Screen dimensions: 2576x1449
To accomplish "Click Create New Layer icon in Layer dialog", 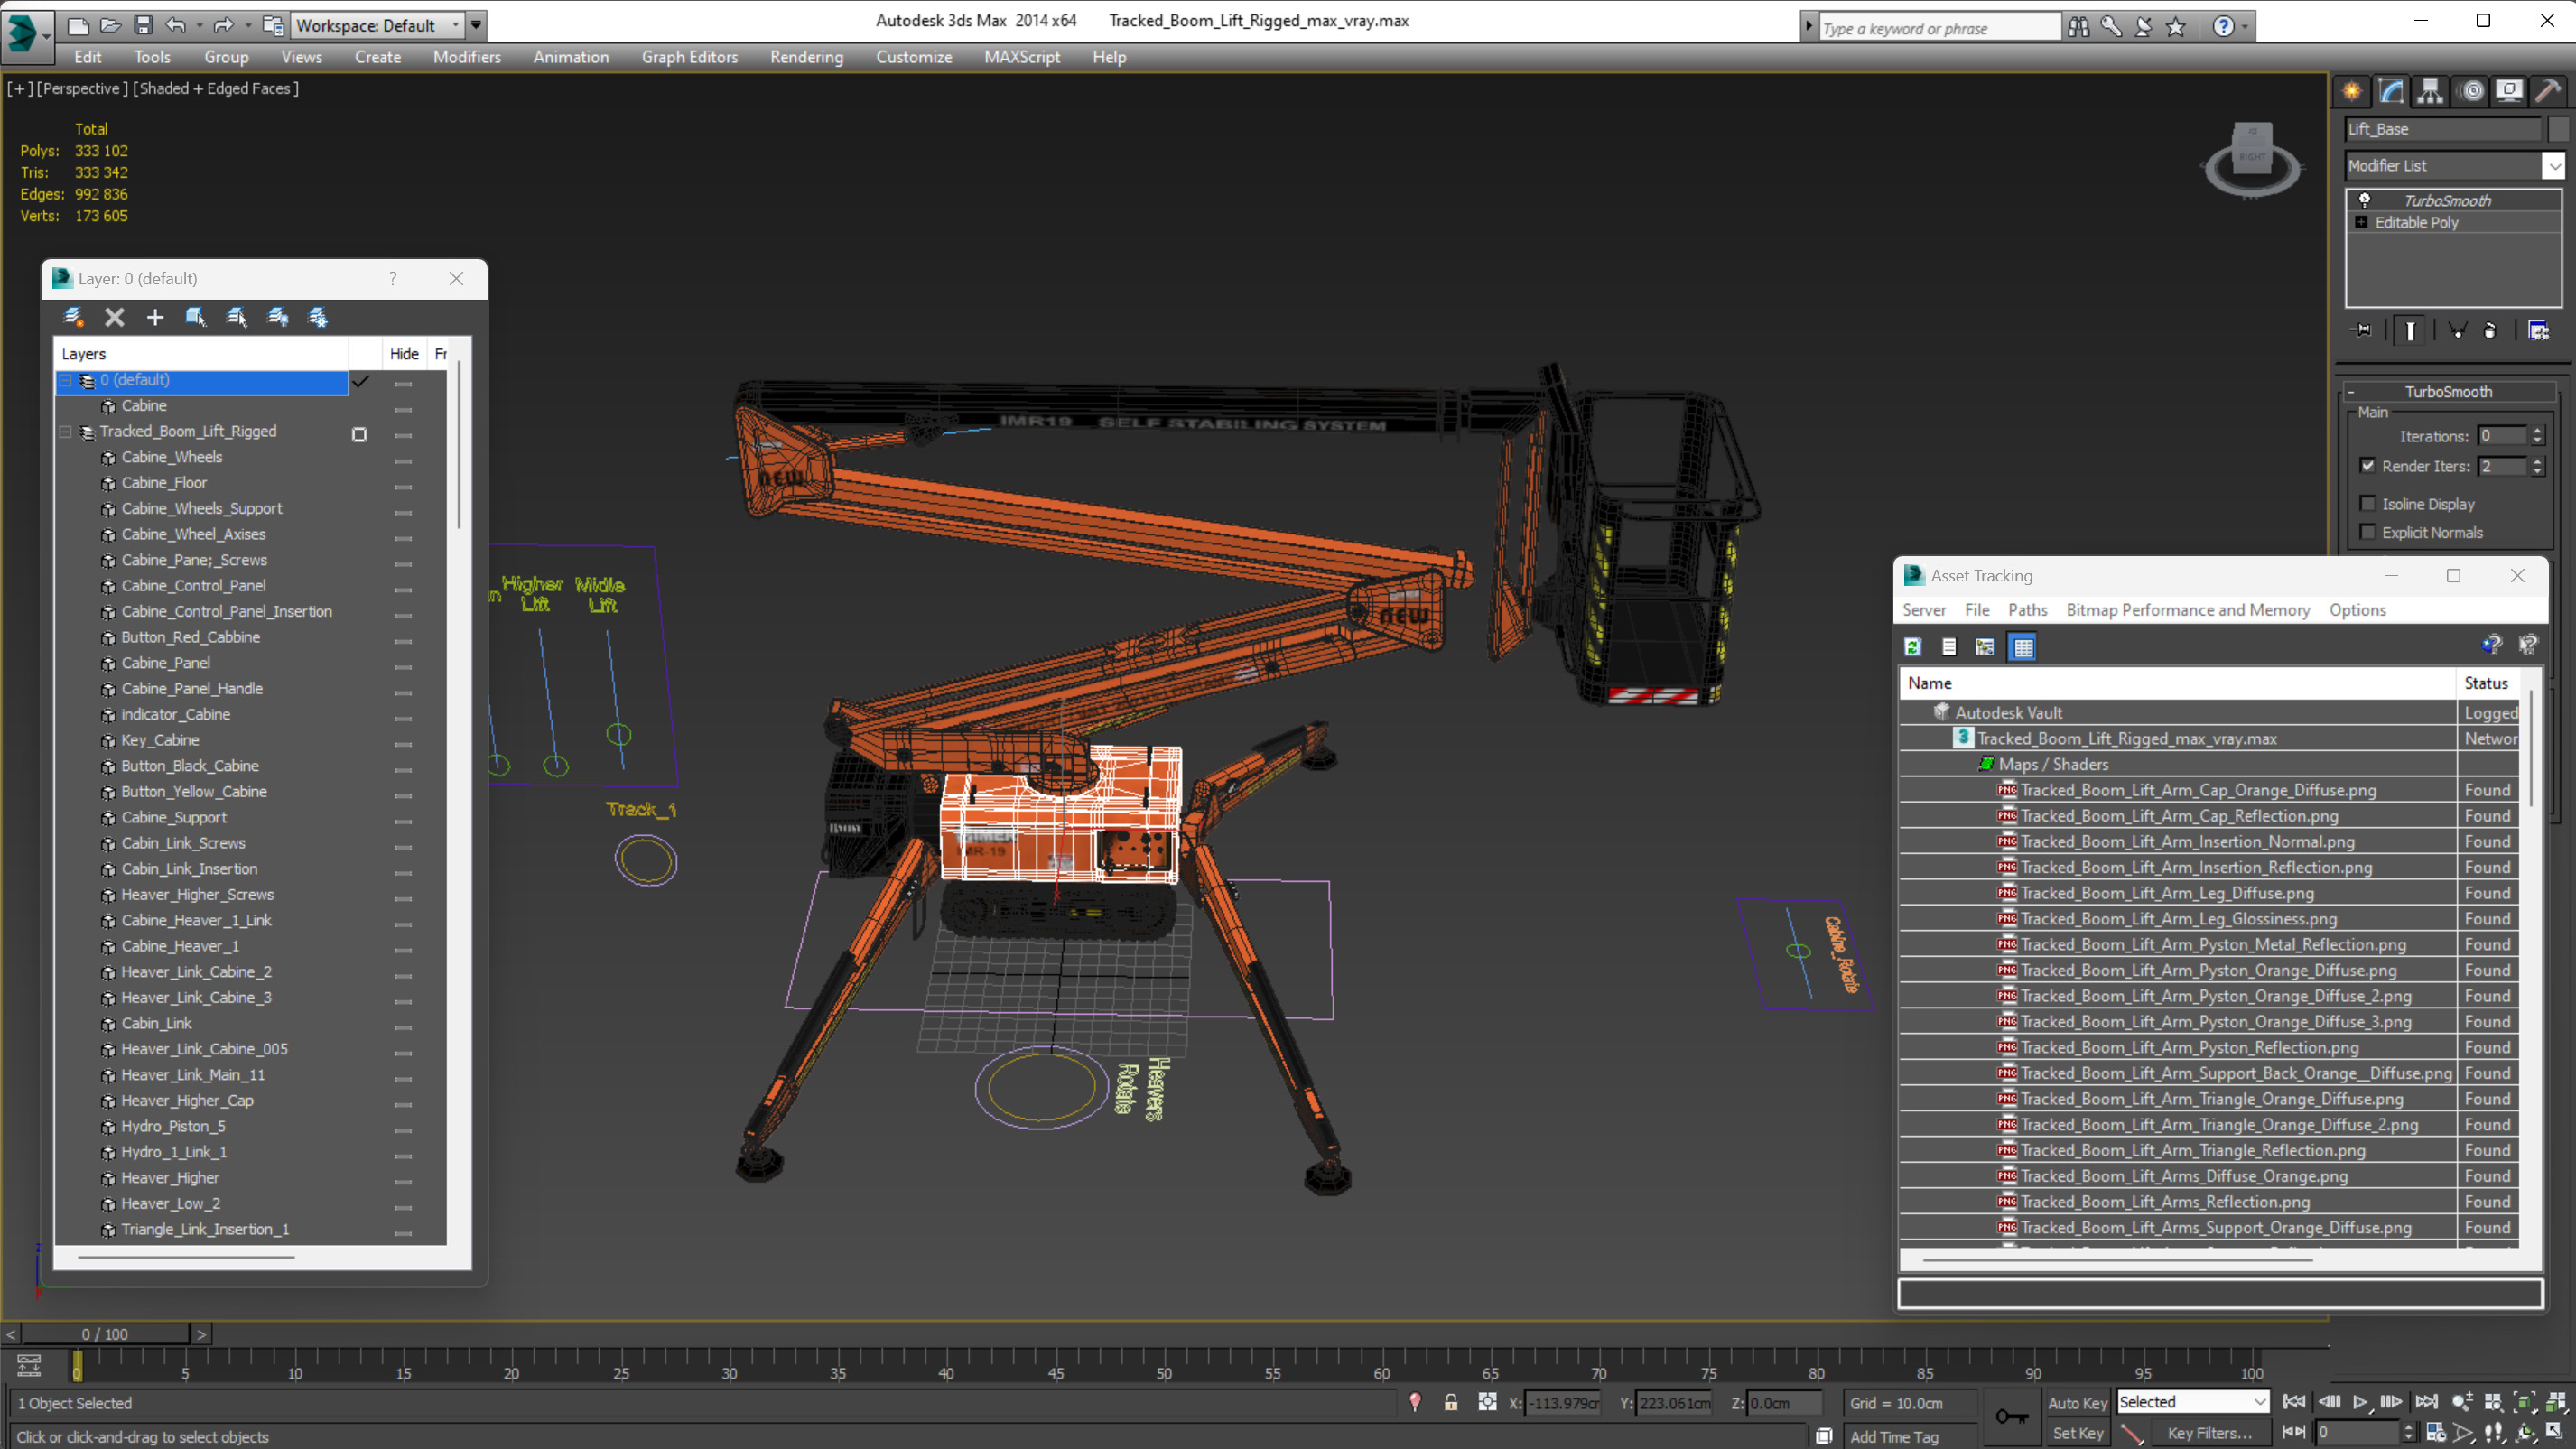I will click(73, 317).
